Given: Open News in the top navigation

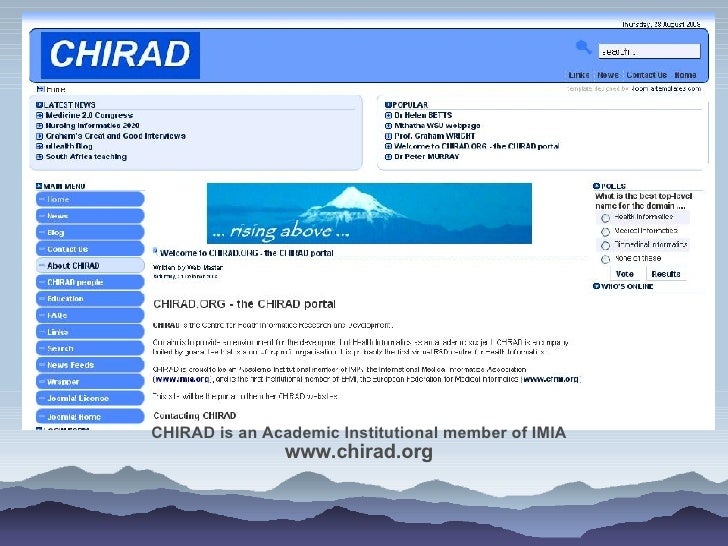Looking at the screenshot, I should coord(608,75).
